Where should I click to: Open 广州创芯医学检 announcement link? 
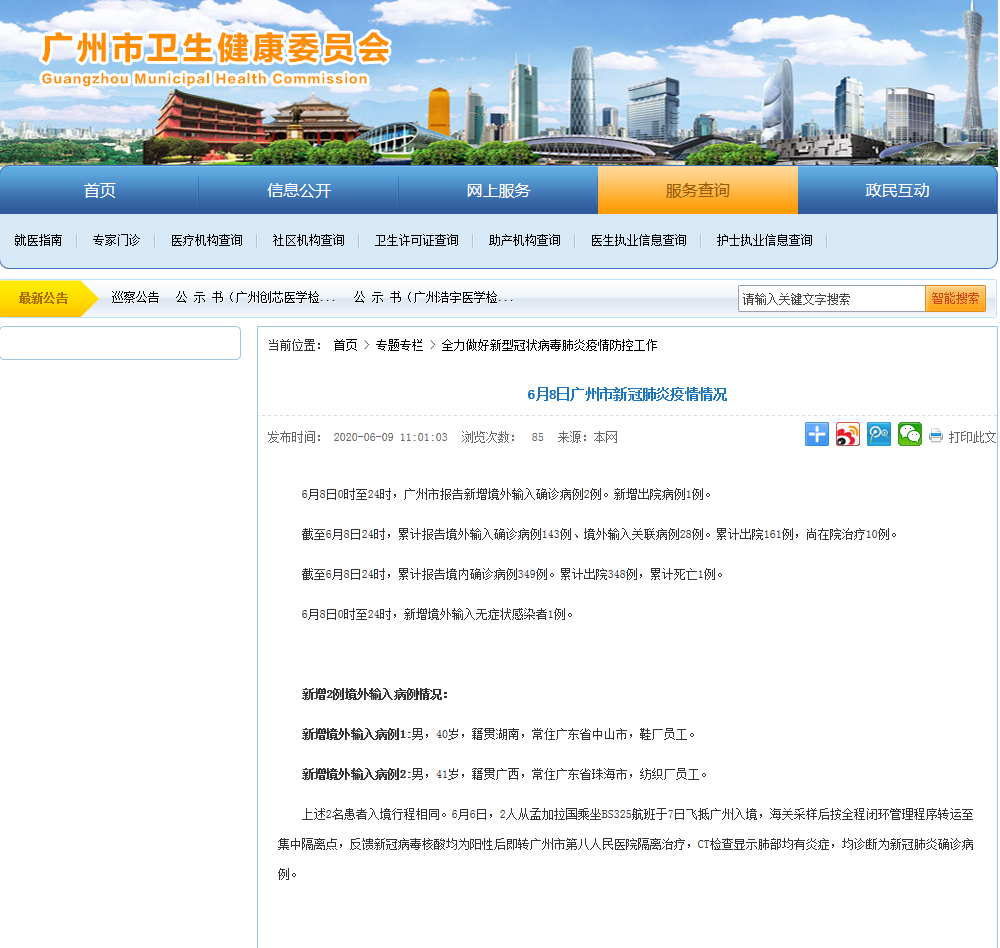pyautogui.click(x=255, y=297)
